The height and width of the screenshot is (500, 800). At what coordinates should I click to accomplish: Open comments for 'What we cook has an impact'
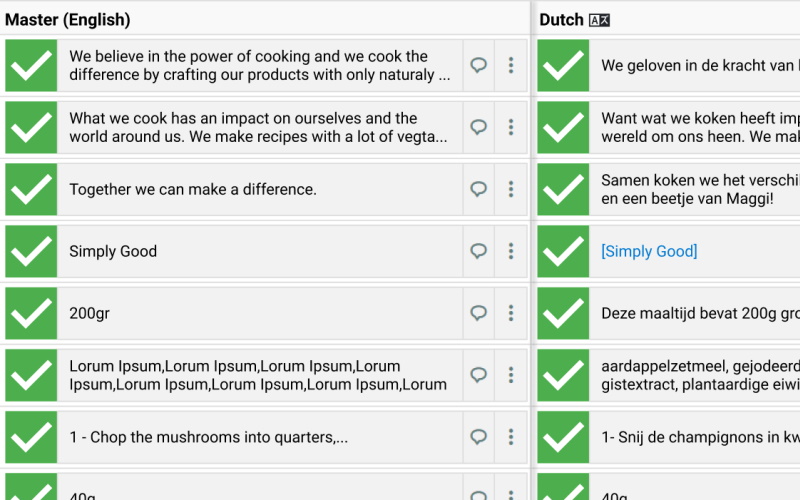click(478, 127)
